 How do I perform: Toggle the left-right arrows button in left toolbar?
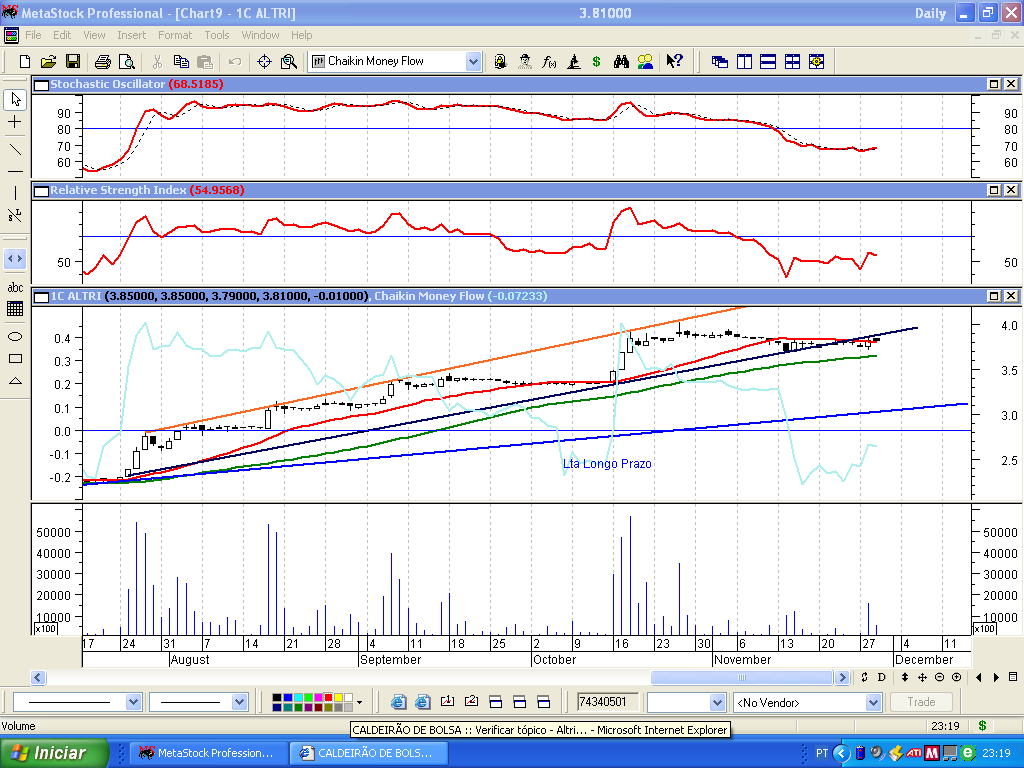click(x=15, y=259)
